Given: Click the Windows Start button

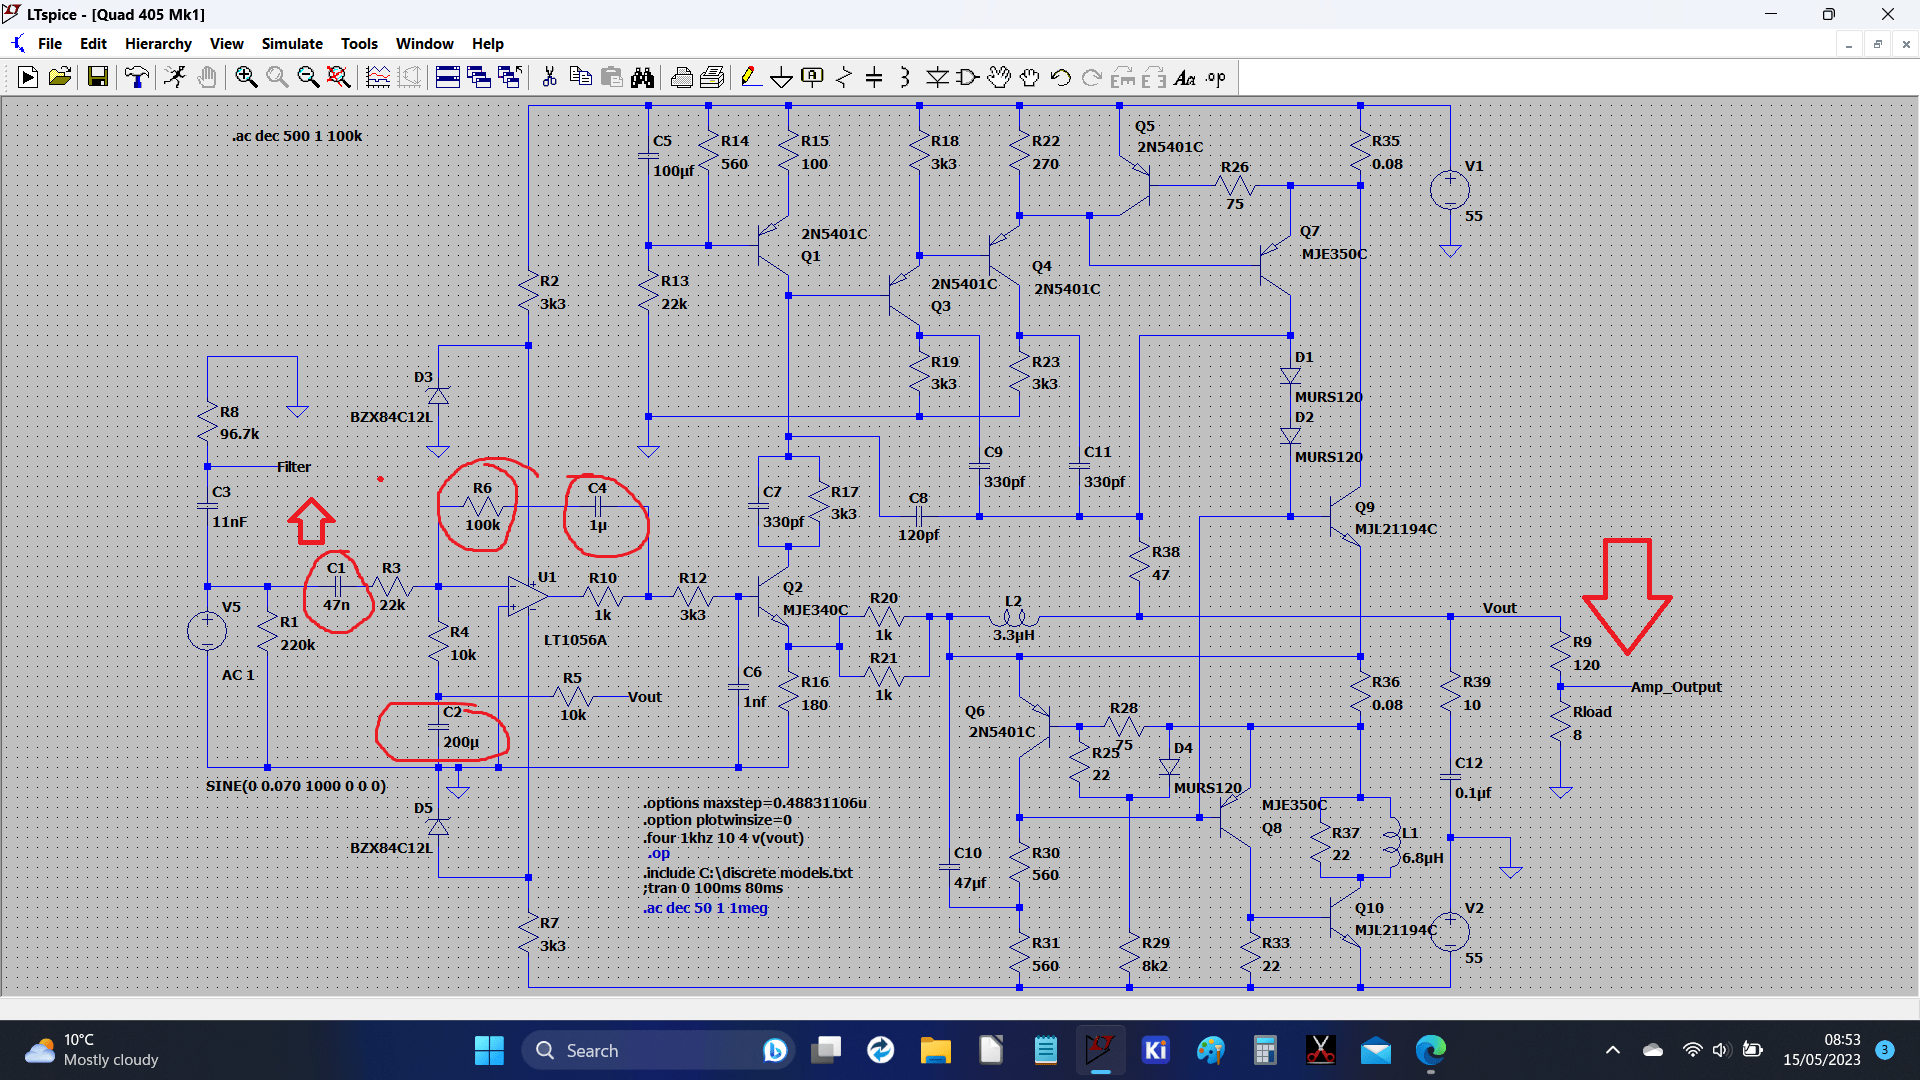Looking at the screenshot, I should pyautogui.click(x=489, y=1050).
